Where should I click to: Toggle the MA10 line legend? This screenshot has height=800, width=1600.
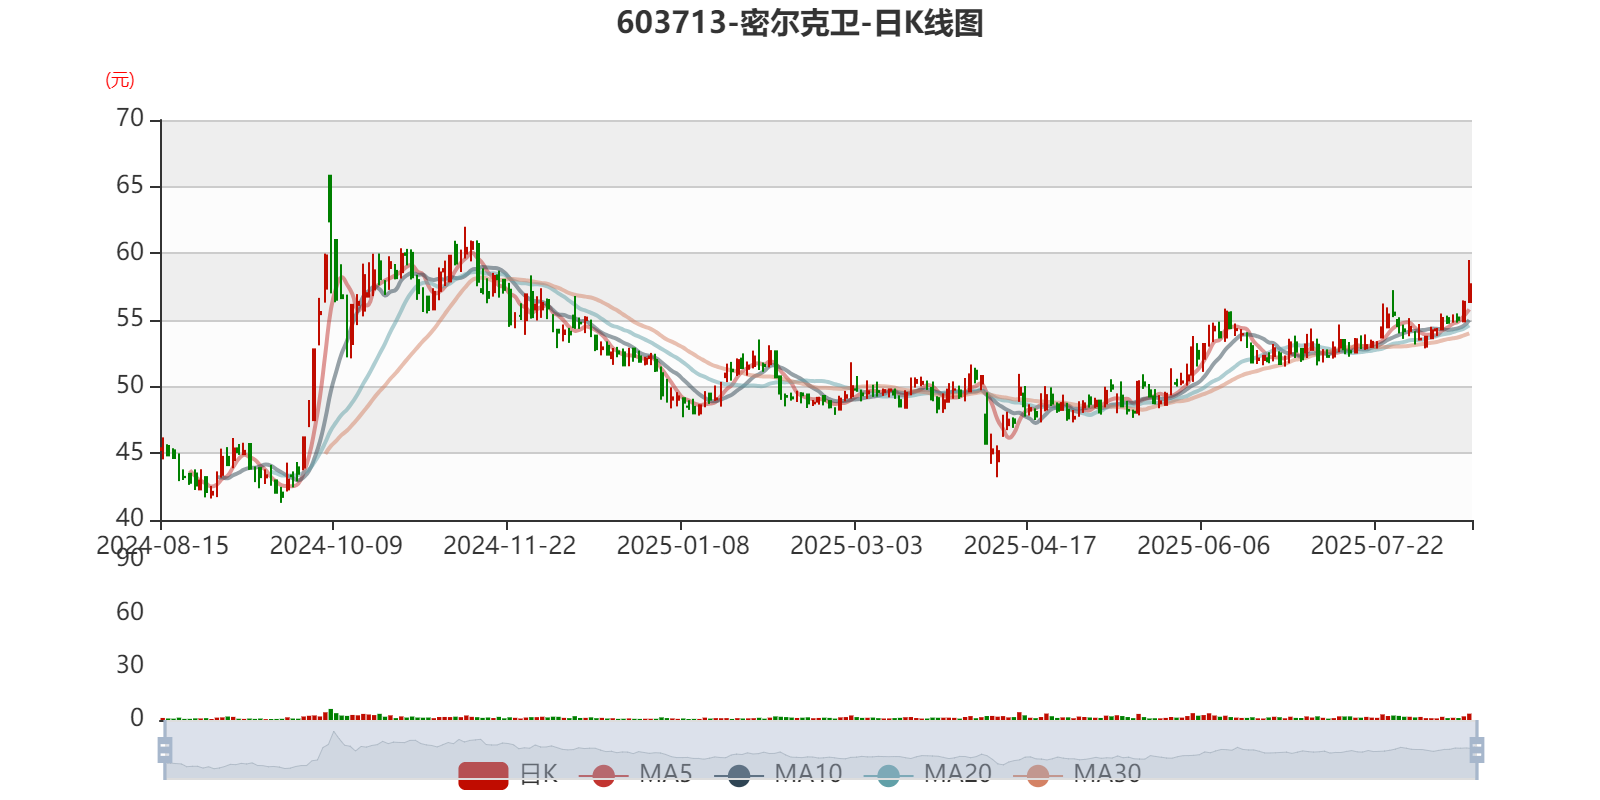click(778, 774)
